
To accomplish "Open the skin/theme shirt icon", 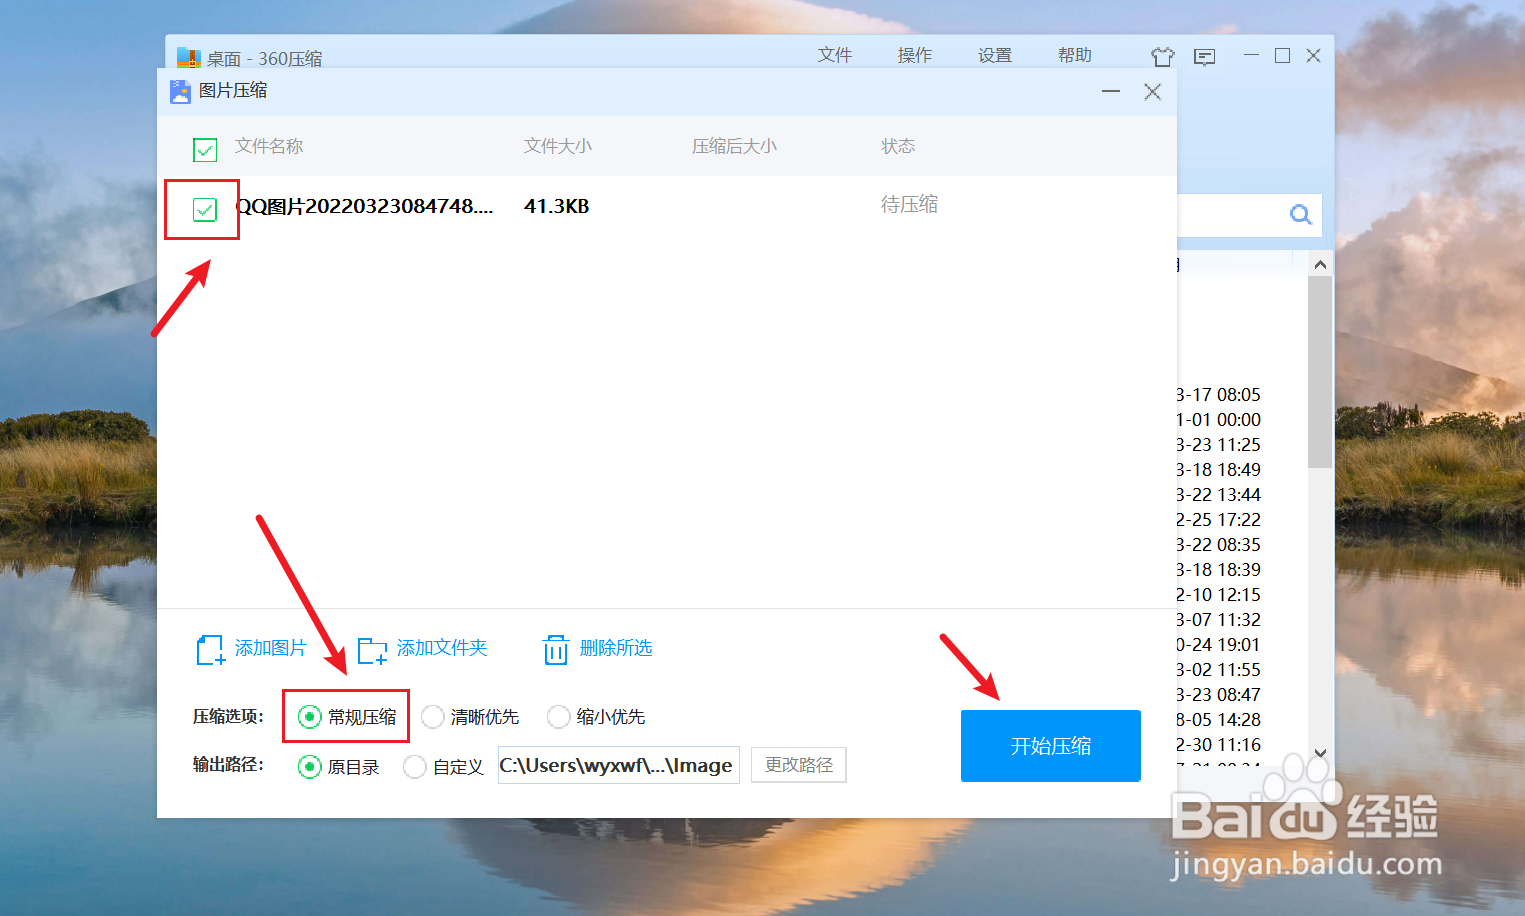I will pyautogui.click(x=1162, y=57).
